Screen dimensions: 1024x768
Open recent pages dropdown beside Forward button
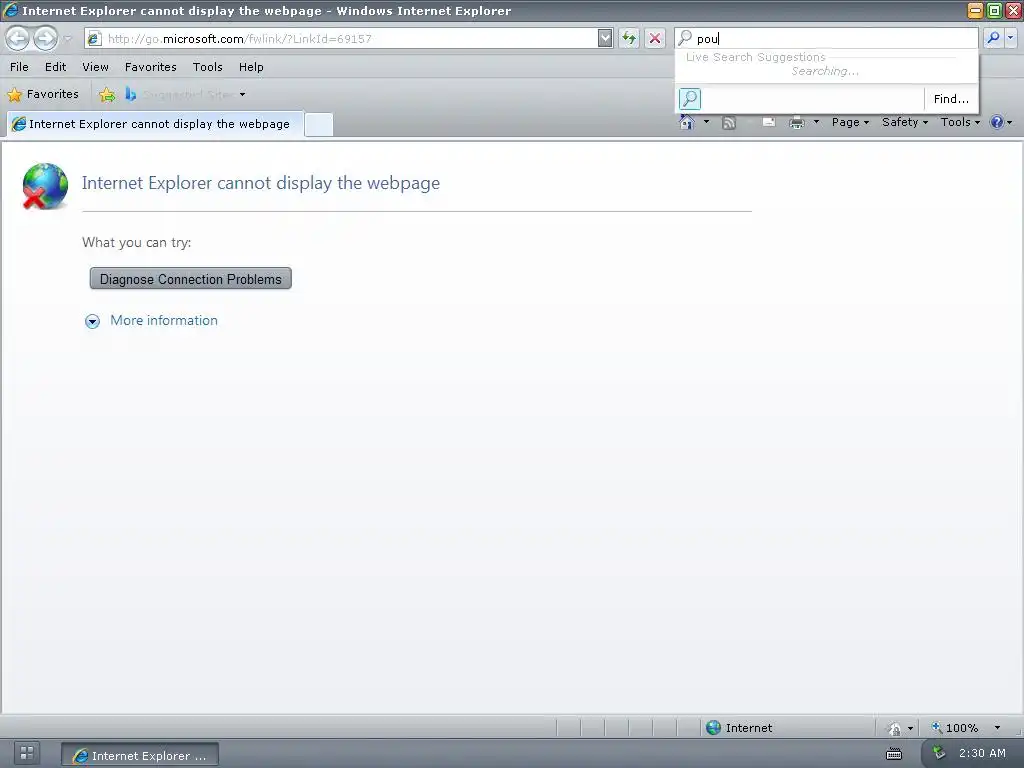67,39
